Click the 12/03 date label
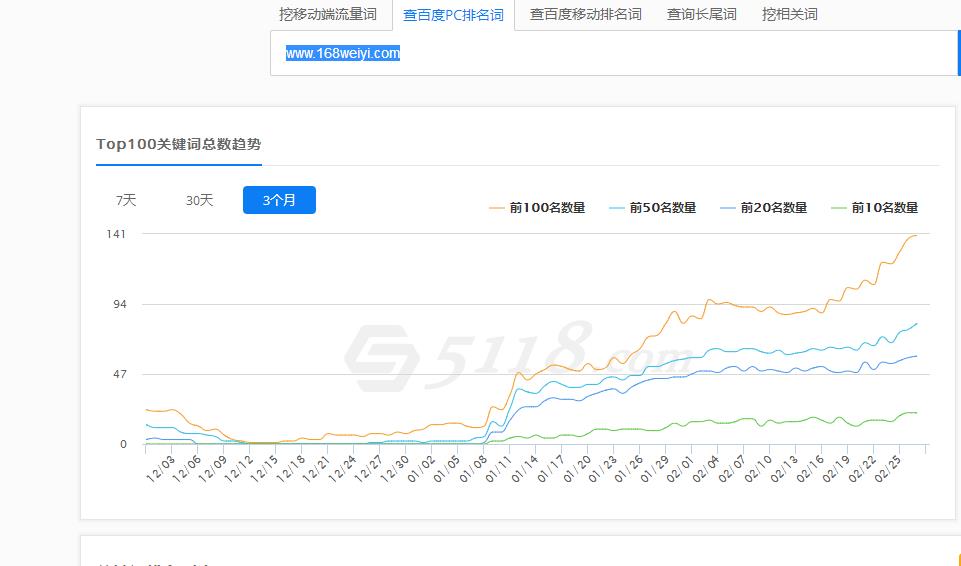961x566 pixels. (x=159, y=469)
